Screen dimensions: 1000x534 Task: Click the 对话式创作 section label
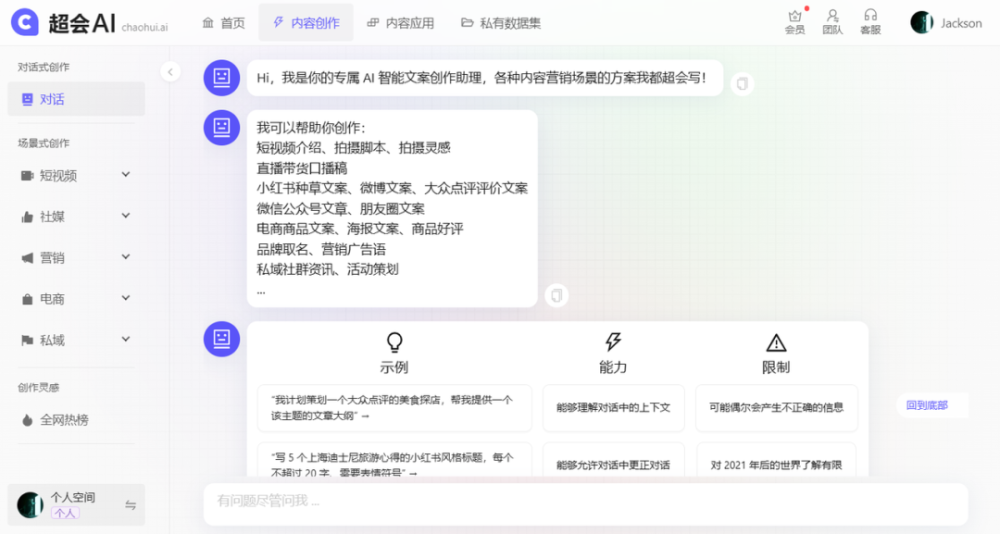43,67
